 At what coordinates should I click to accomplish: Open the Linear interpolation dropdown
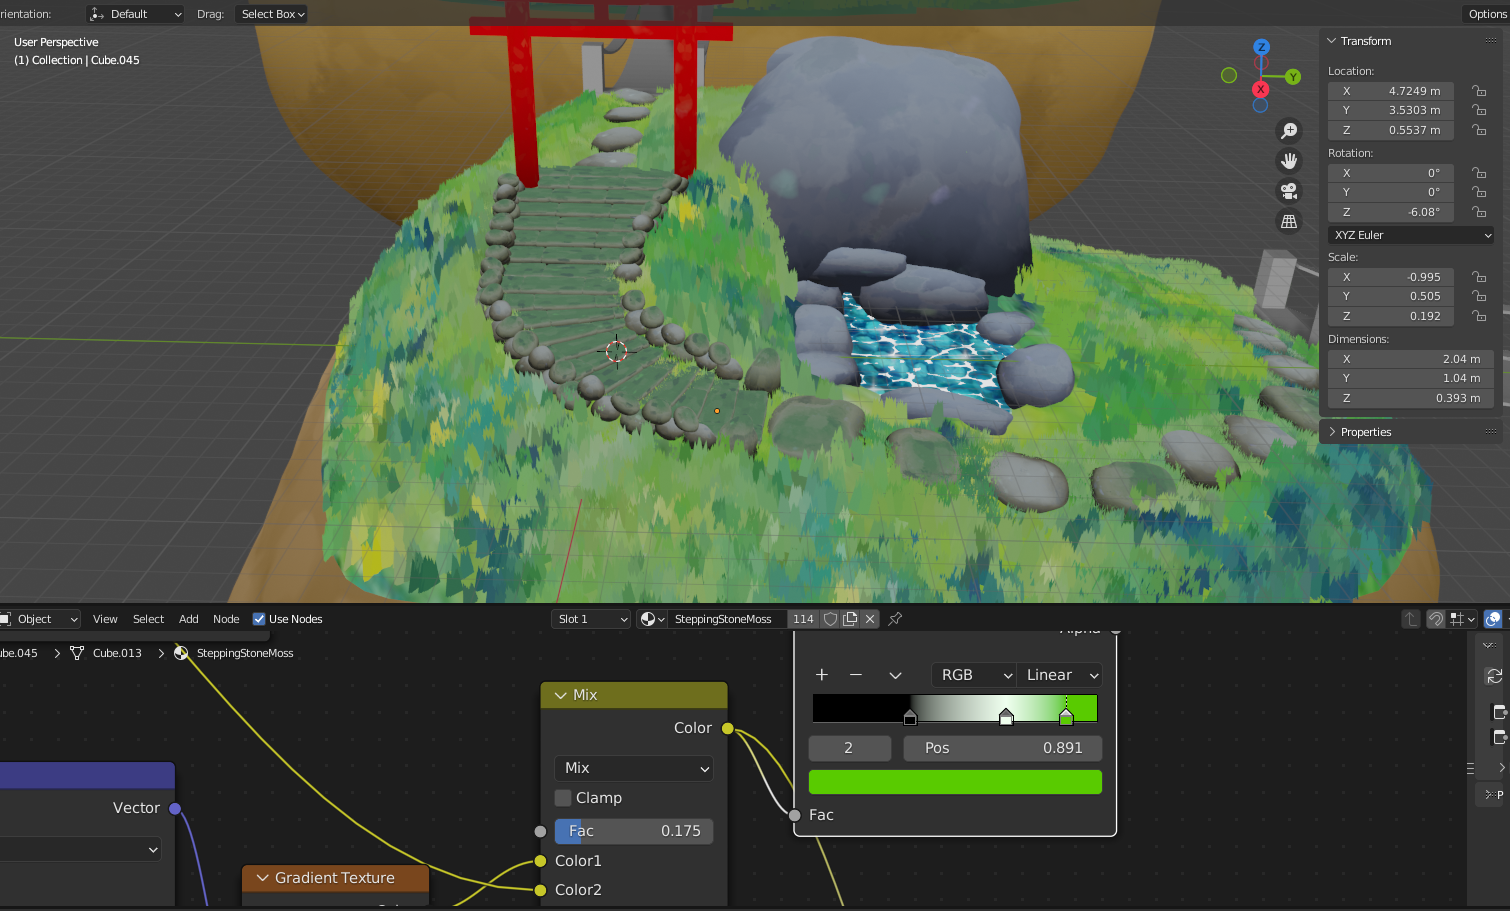point(1060,675)
